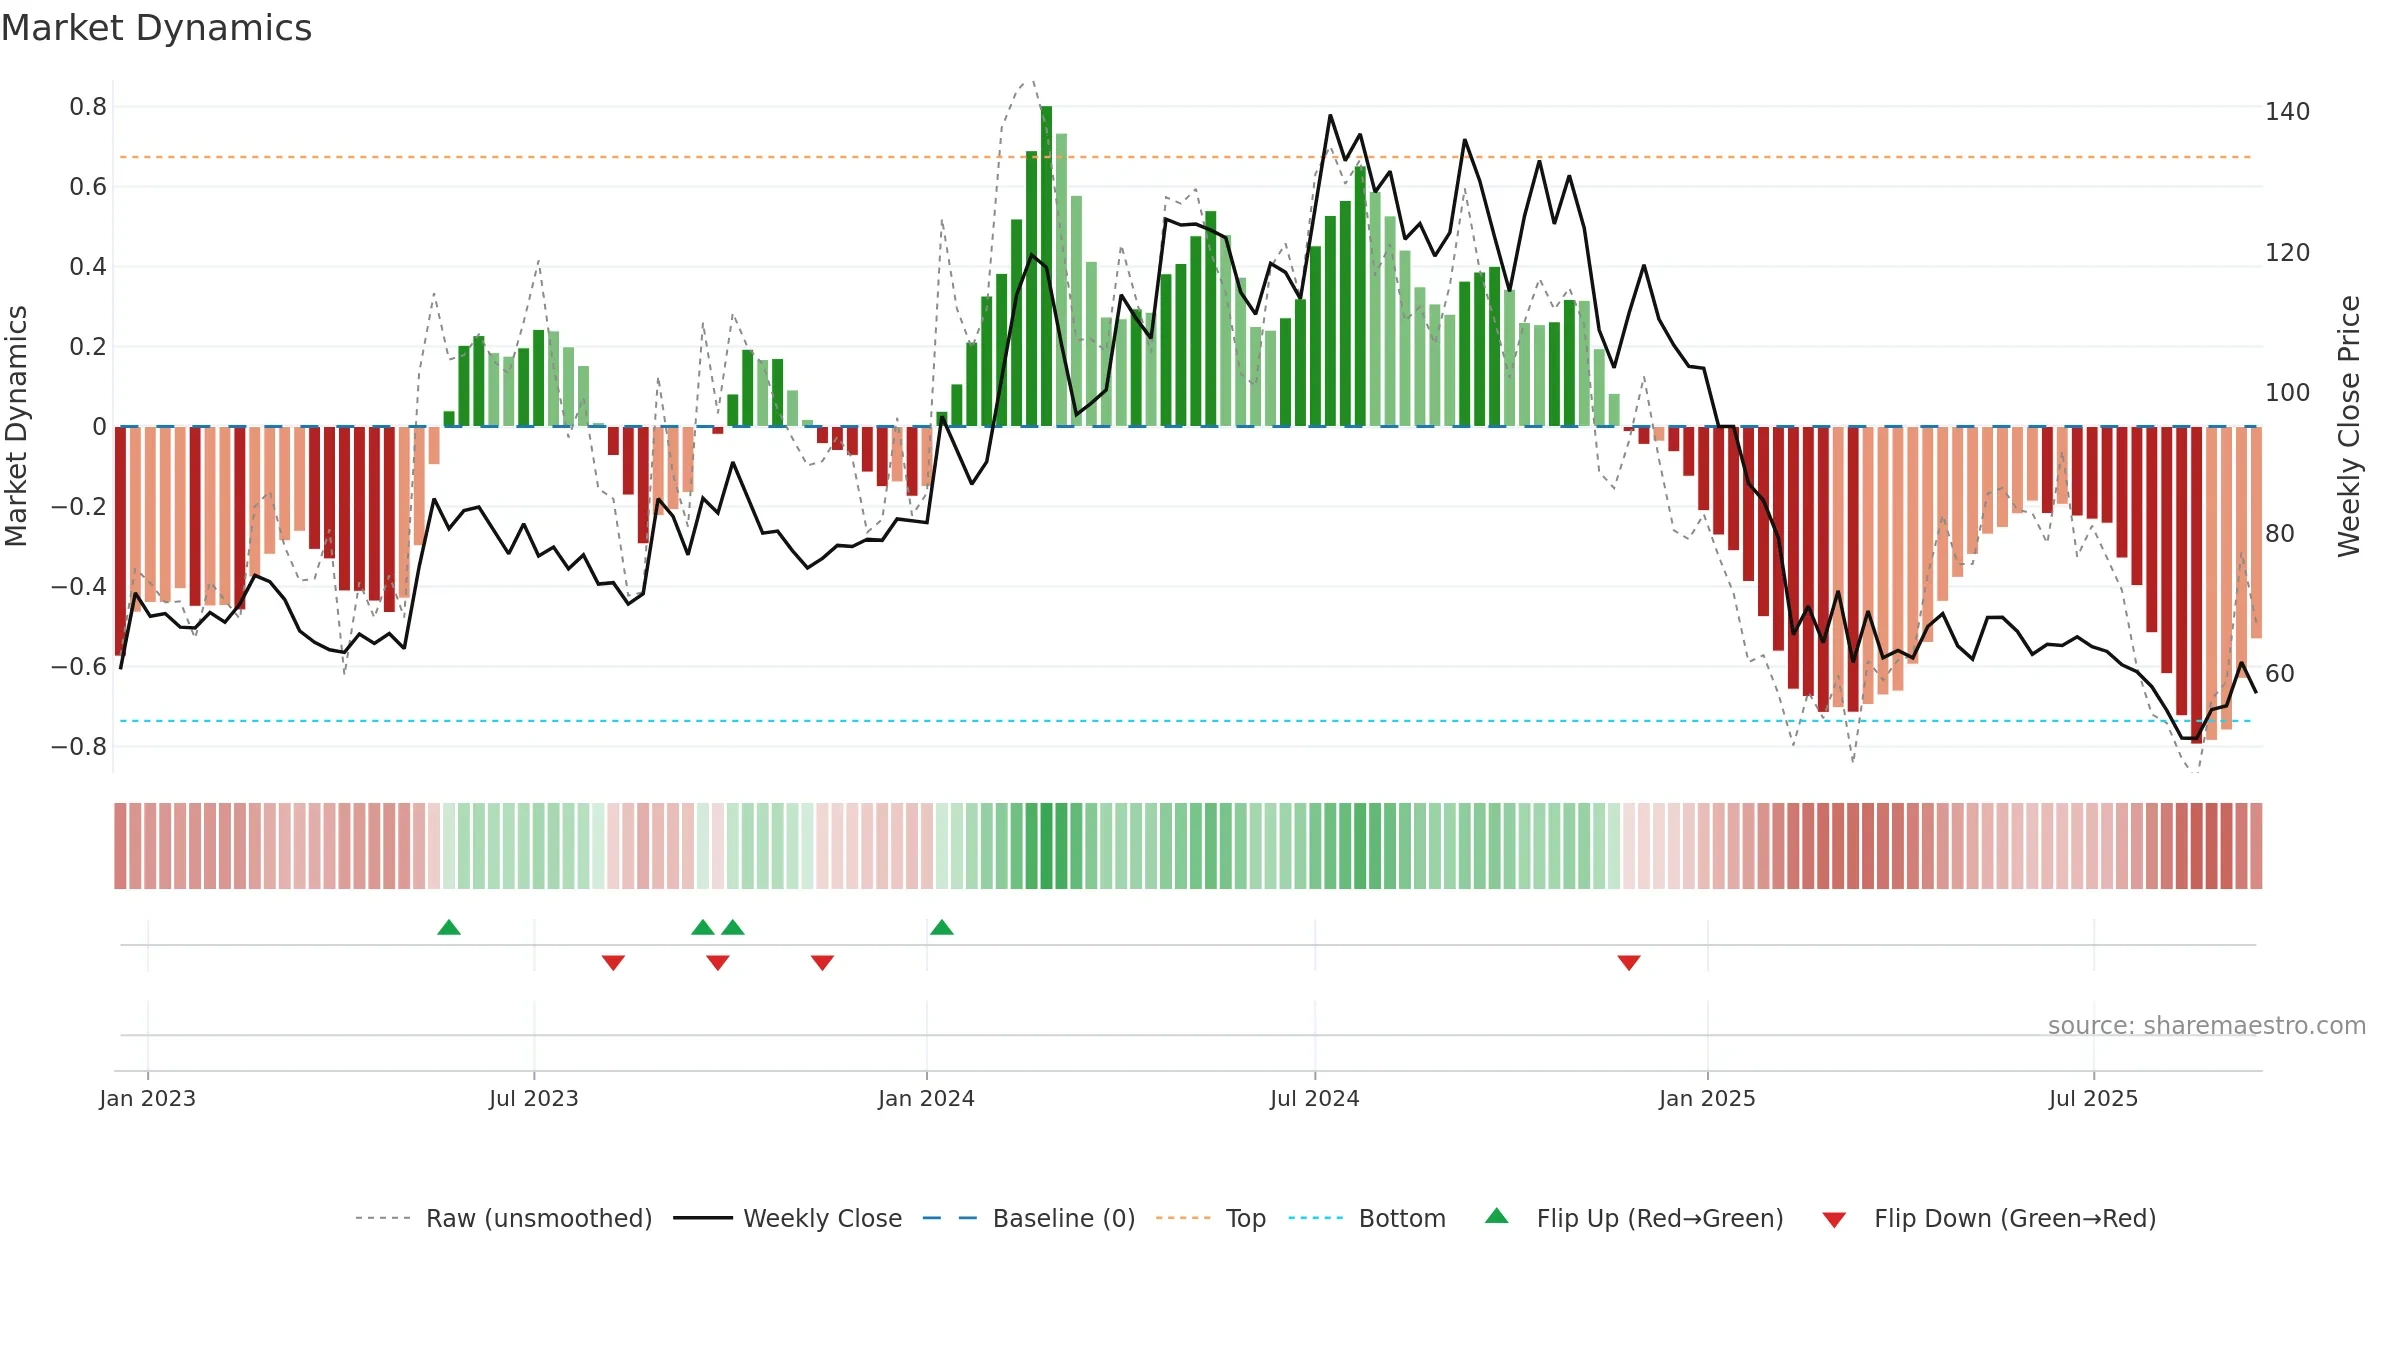Viewport: 2400px width, 1350px height.
Task: Click the tallest green bar reaching 0.8
Action: click(x=1046, y=266)
